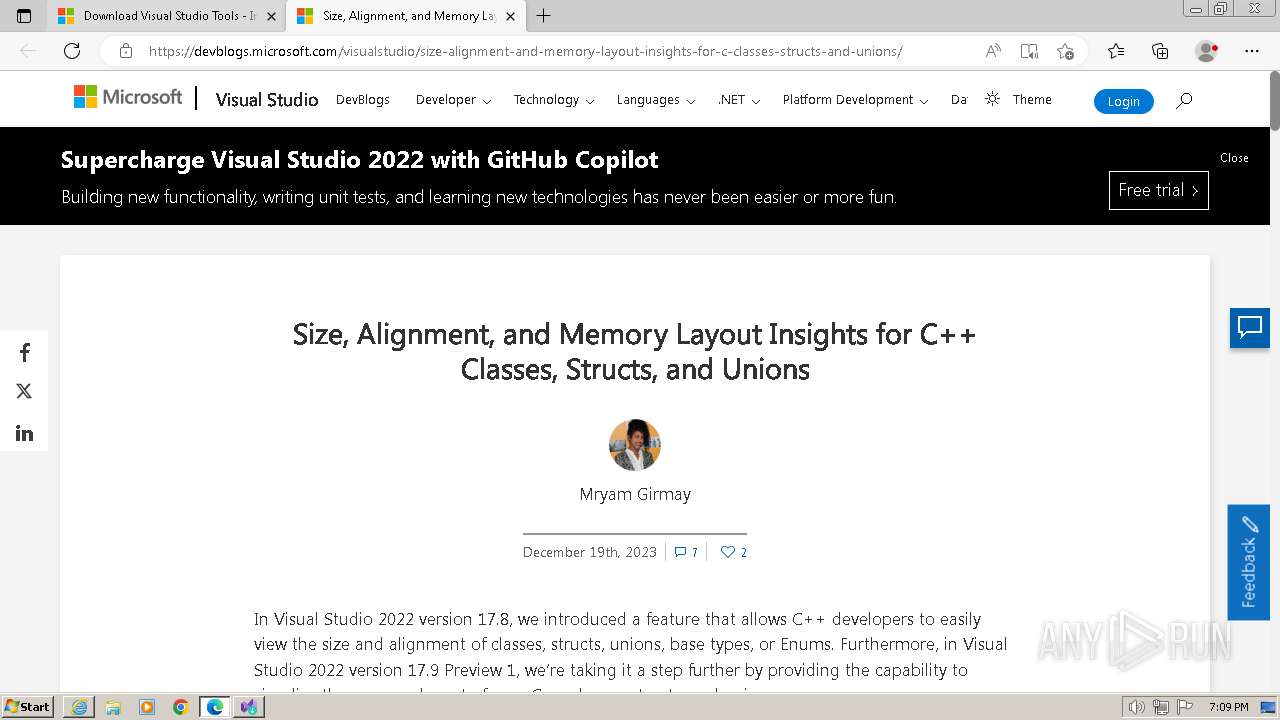
Task: Open the DevBlogs nav item
Action: [x=363, y=100]
